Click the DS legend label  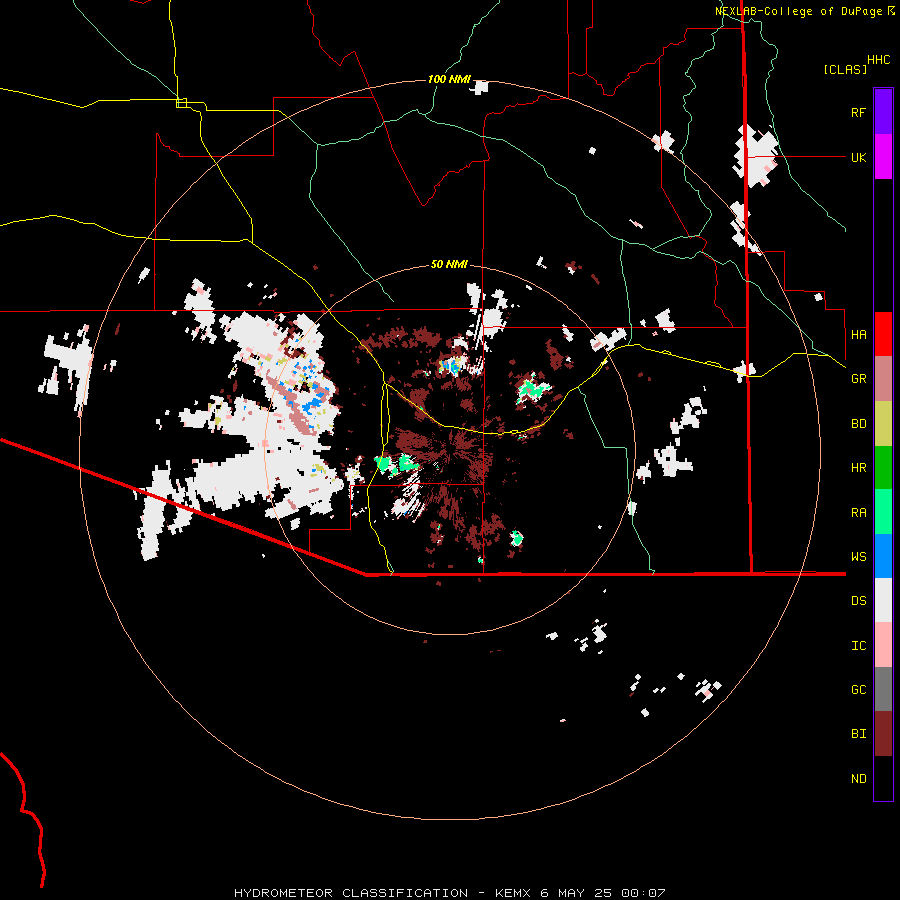(858, 601)
